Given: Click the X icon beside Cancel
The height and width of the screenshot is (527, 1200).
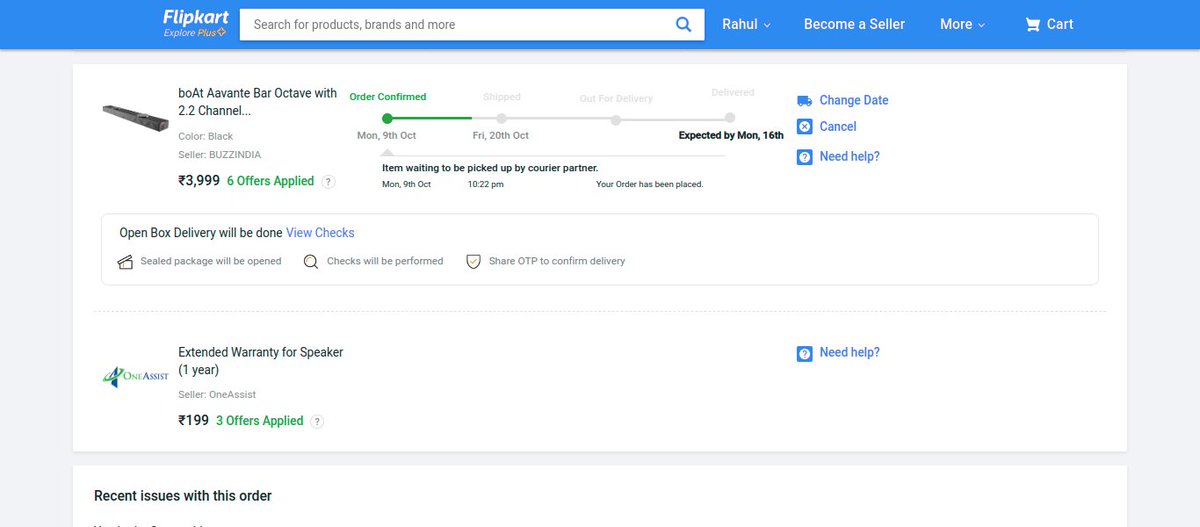Looking at the screenshot, I should [805, 126].
